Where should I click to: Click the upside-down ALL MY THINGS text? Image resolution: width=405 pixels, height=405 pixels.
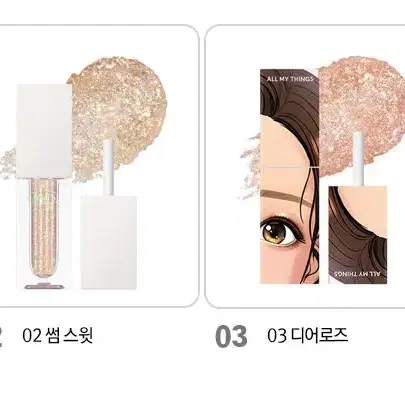click(357, 274)
